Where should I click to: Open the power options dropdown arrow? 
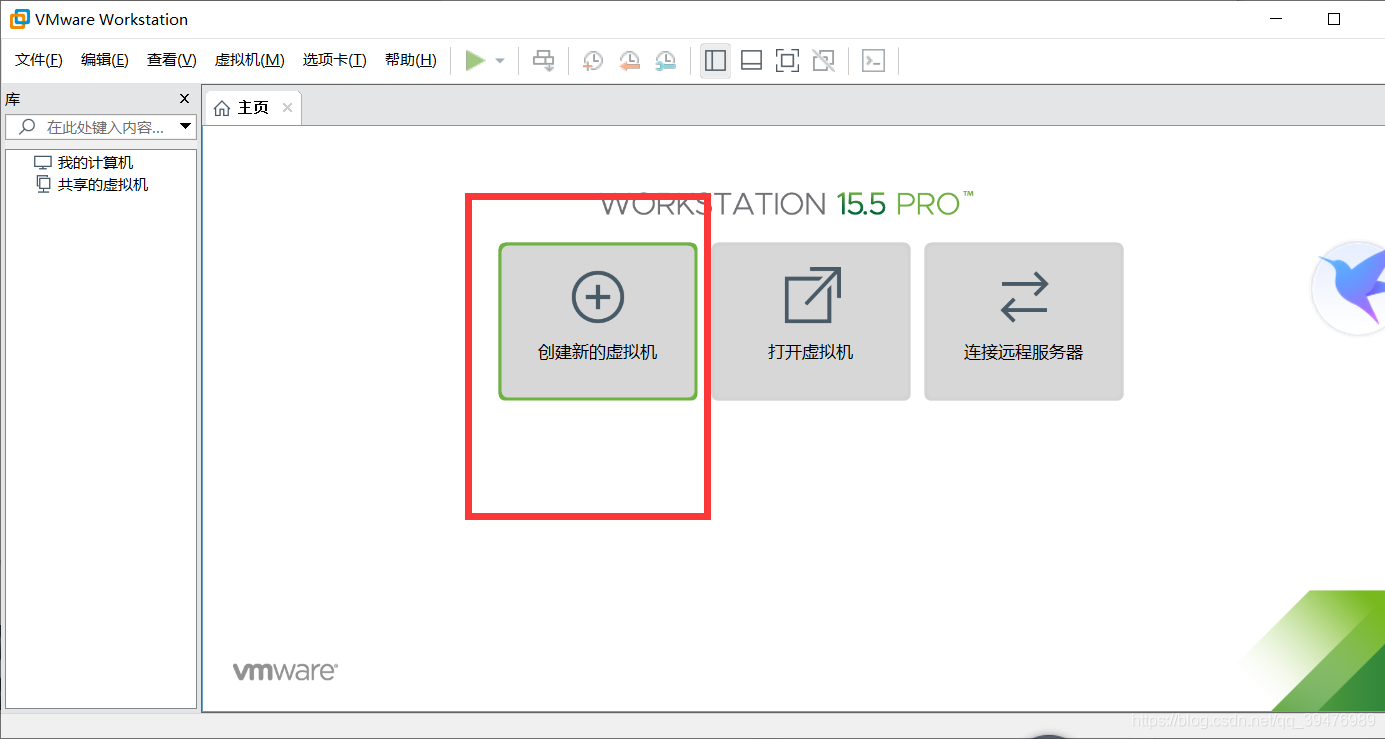click(x=500, y=61)
